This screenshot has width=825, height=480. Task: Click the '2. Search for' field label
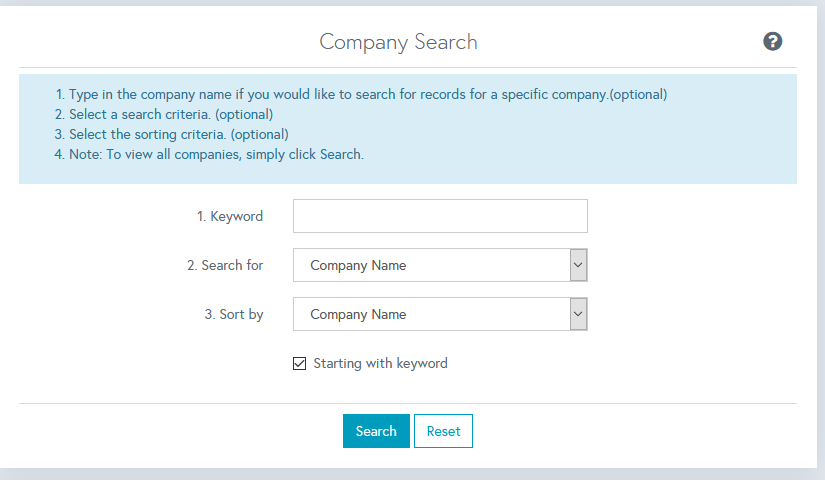click(x=225, y=265)
